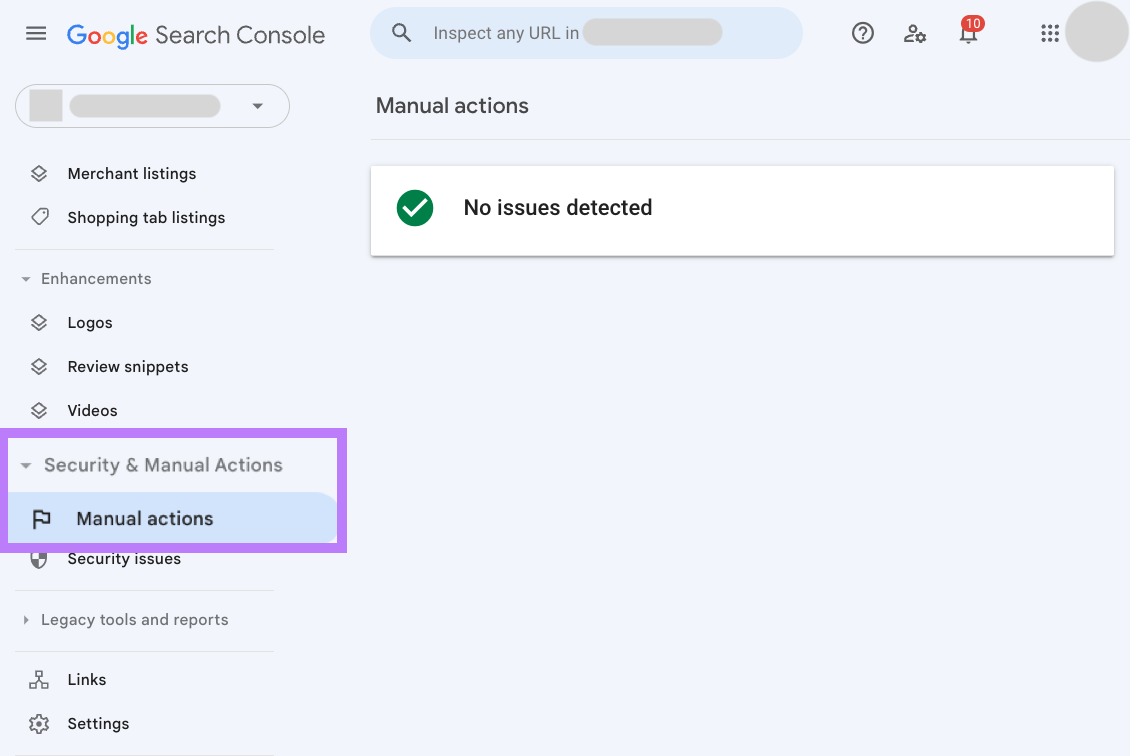Open the property selector dropdown

[257, 105]
